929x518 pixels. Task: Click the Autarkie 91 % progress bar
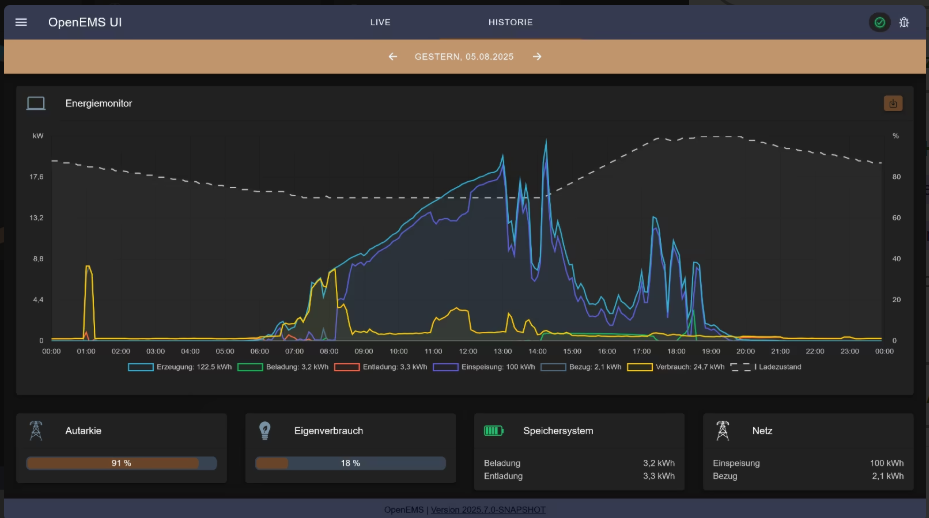coord(121,463)
